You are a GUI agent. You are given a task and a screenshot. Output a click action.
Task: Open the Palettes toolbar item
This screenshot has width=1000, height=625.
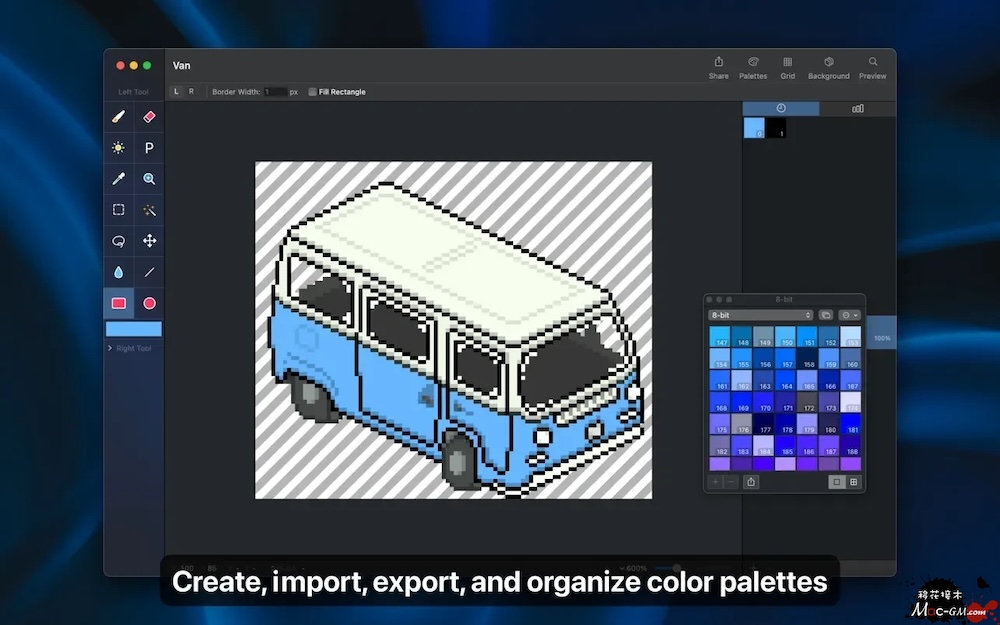pos(753,67)
